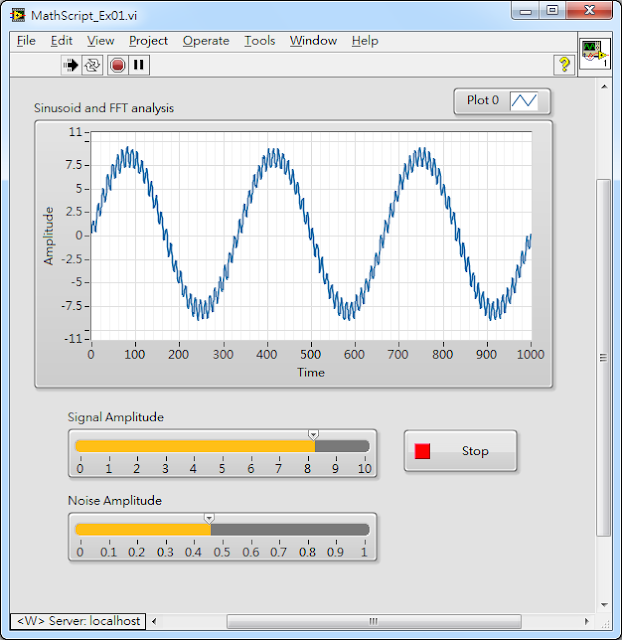This screenshot has width=622, height=640.
Task: Click the 'Time' X-axis label
Action: tap(311, 373)
